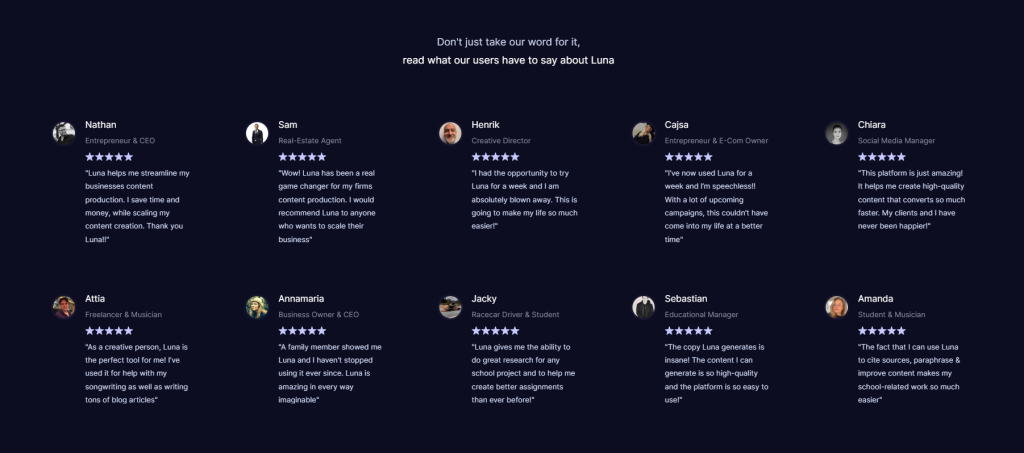Click the star rating on Chiara's review
1024x453 pixels.
pos(882,157)
